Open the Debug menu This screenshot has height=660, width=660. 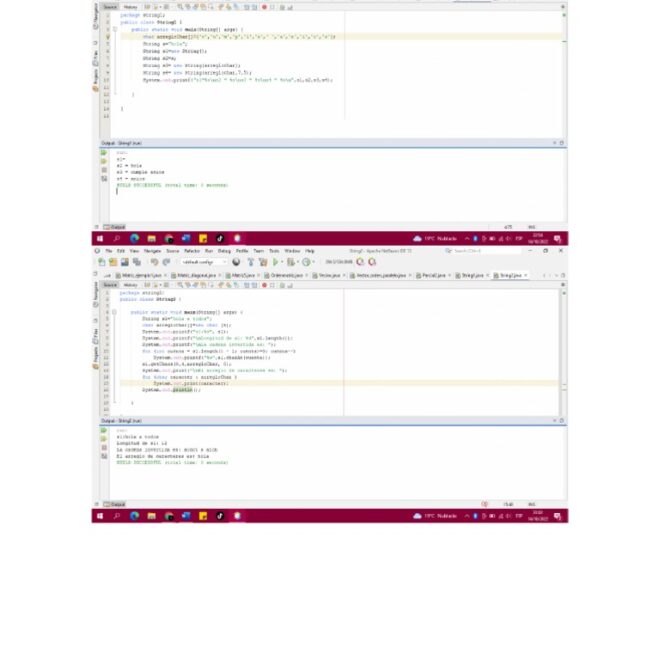click(x=224, y=251)
